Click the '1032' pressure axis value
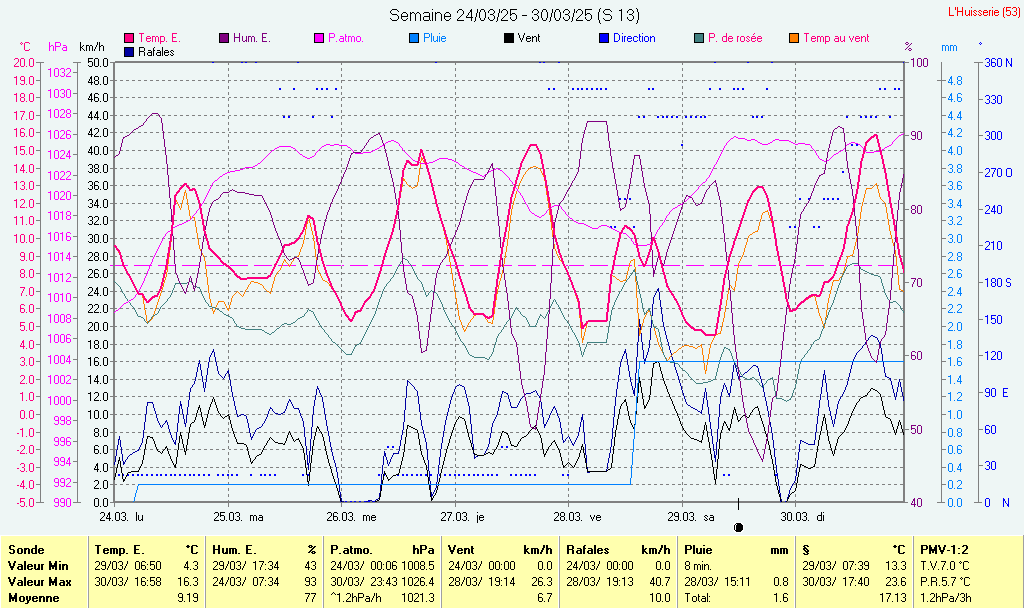Screen dimensions: 1024x608 click(x=59, y=72)
